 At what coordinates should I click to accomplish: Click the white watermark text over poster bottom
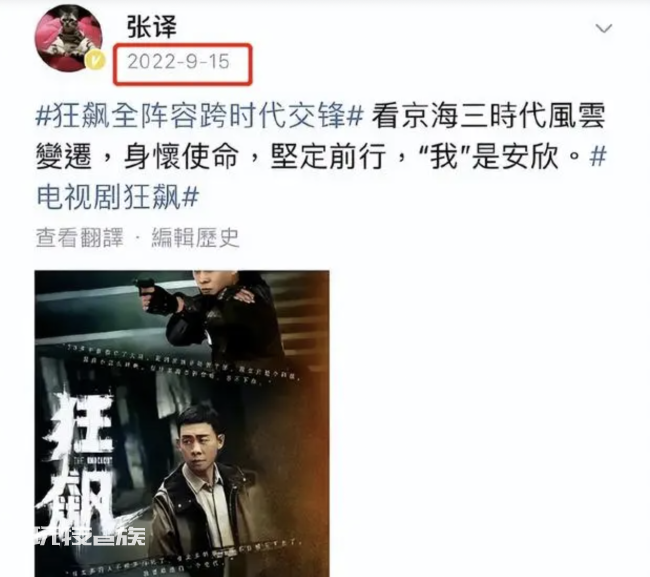point(90,538)
